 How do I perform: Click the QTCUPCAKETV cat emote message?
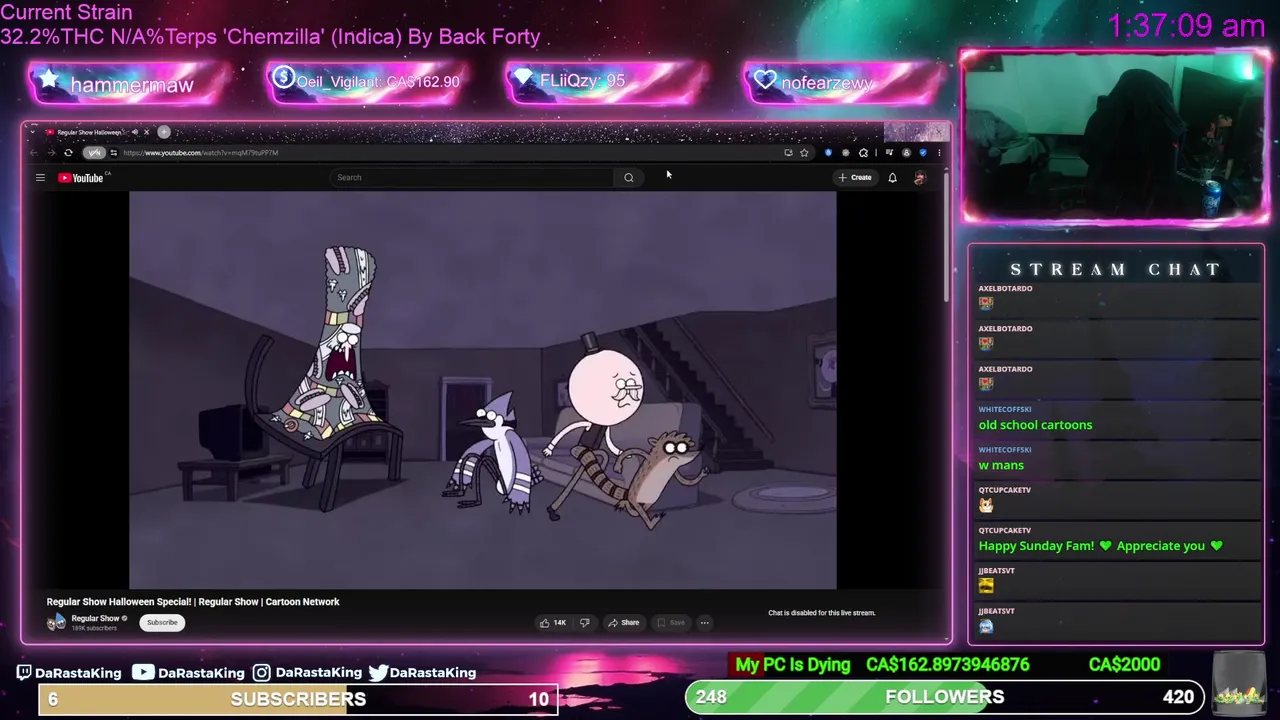coord(986,506)
